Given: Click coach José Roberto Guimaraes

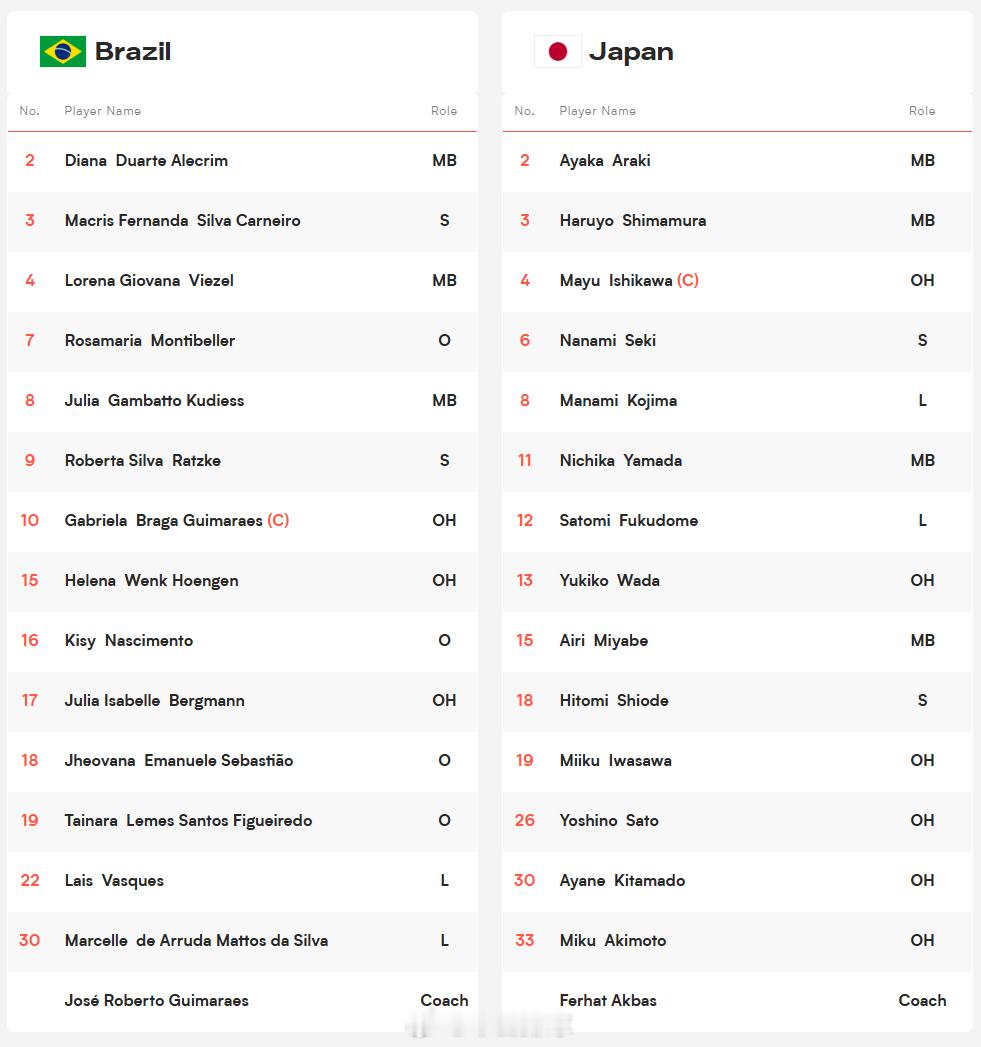Looking at the screenshot, I should click(156, 1000).
